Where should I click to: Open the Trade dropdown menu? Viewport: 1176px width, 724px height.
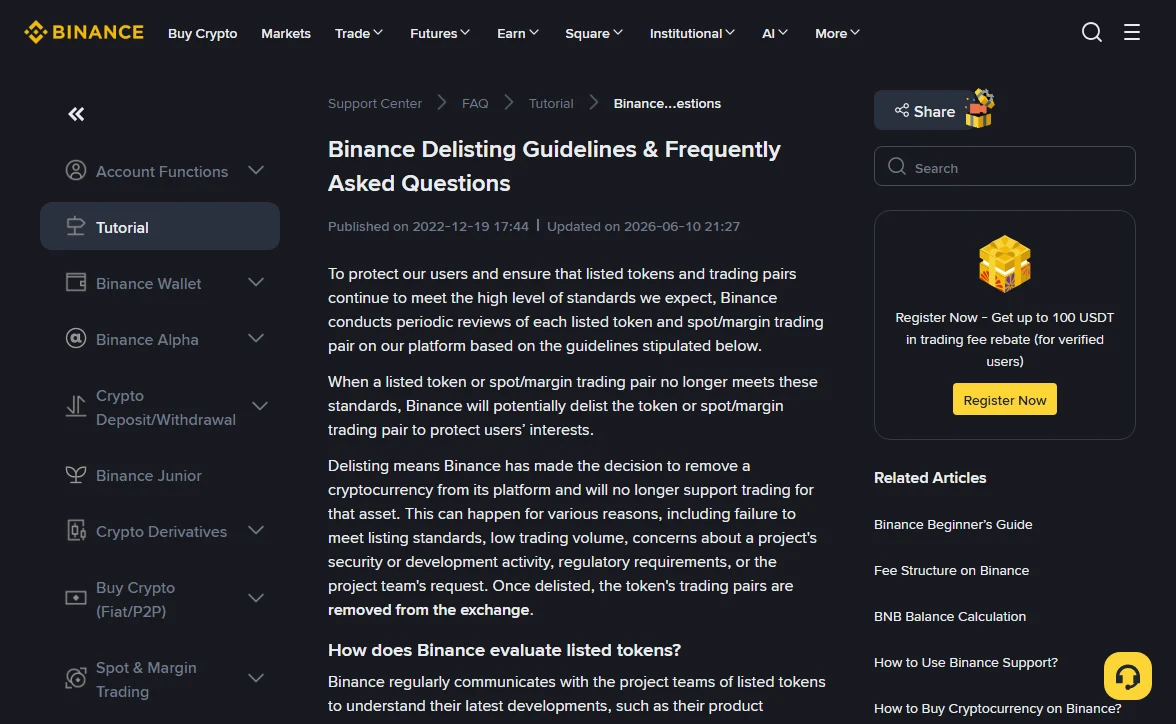click(x=358, y=33)
